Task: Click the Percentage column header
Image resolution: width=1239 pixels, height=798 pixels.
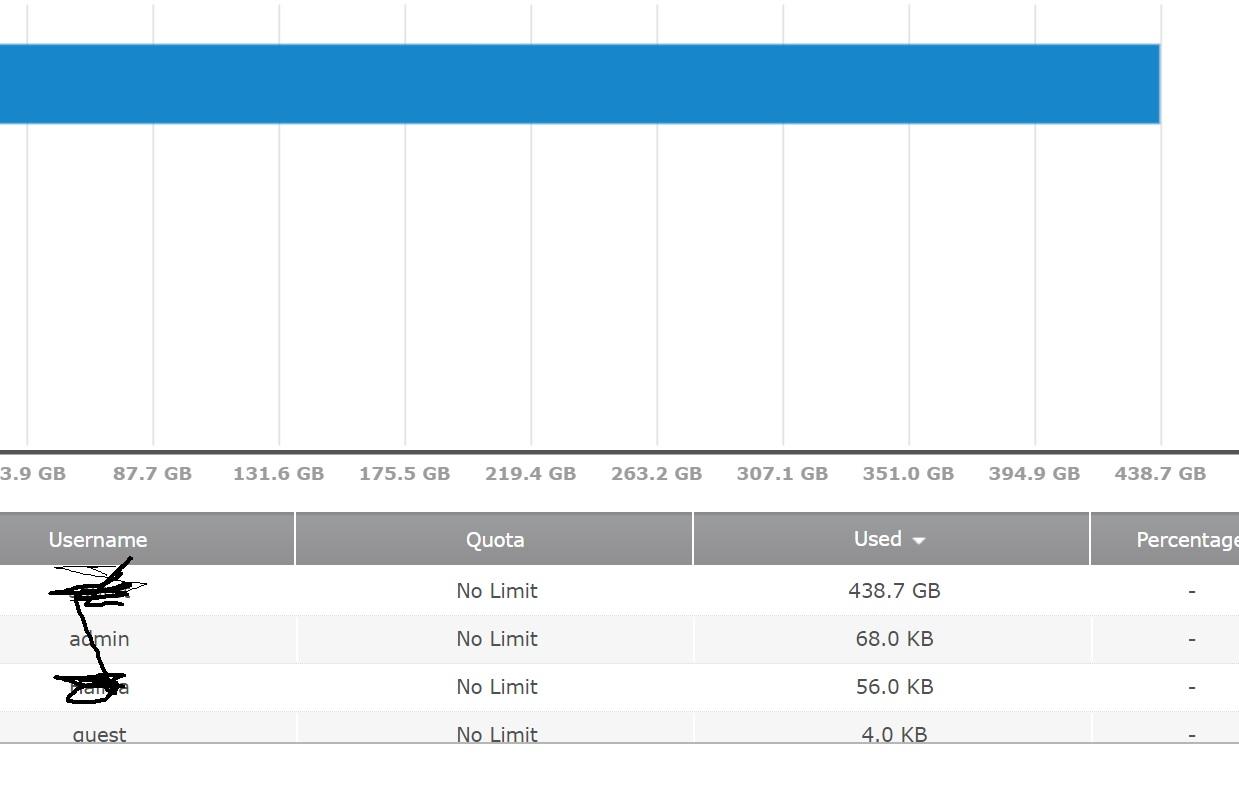Action: [x=1186, y=540]
